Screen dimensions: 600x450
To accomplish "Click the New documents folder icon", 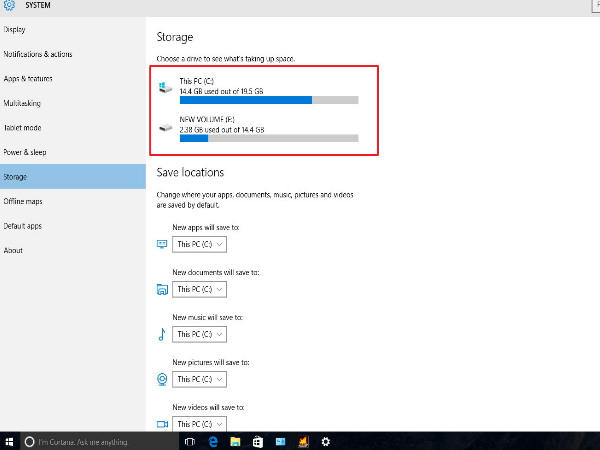I will click(x=162, y=289).
